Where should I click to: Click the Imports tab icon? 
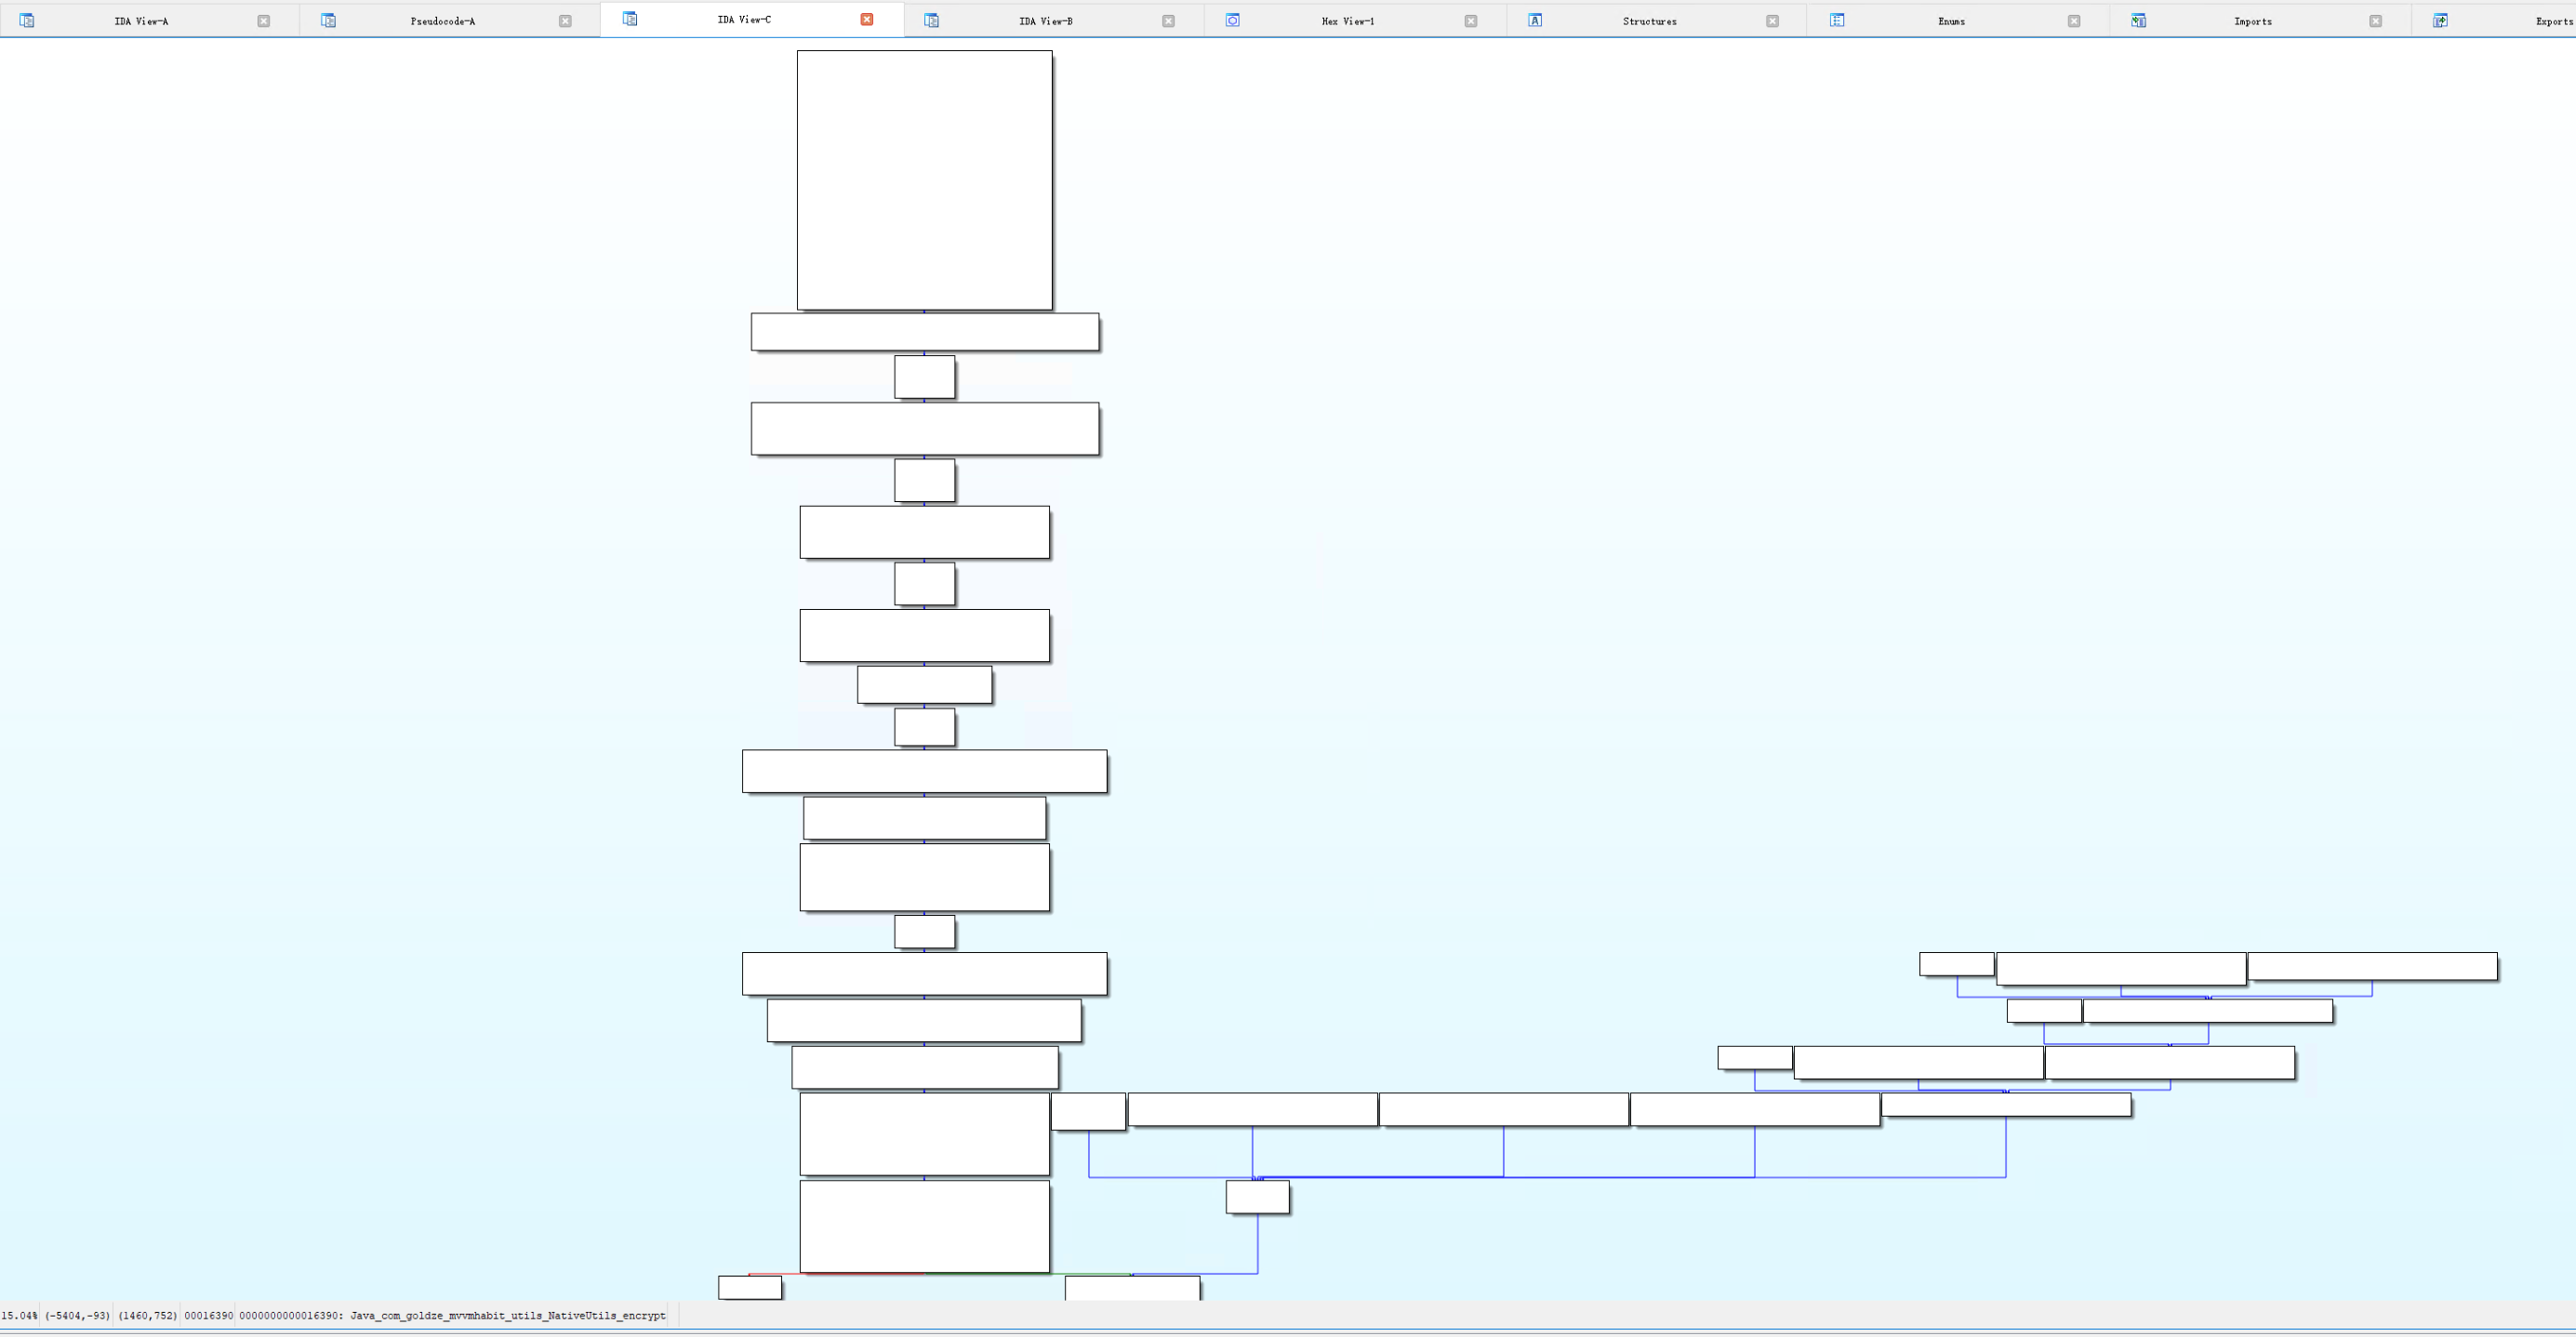2138,21
